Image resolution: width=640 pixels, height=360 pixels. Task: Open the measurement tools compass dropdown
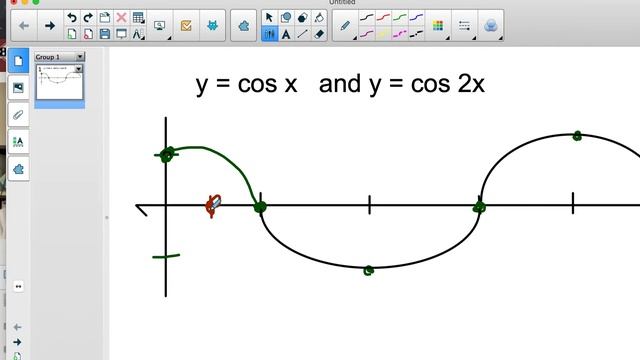(x=138, y=34)
